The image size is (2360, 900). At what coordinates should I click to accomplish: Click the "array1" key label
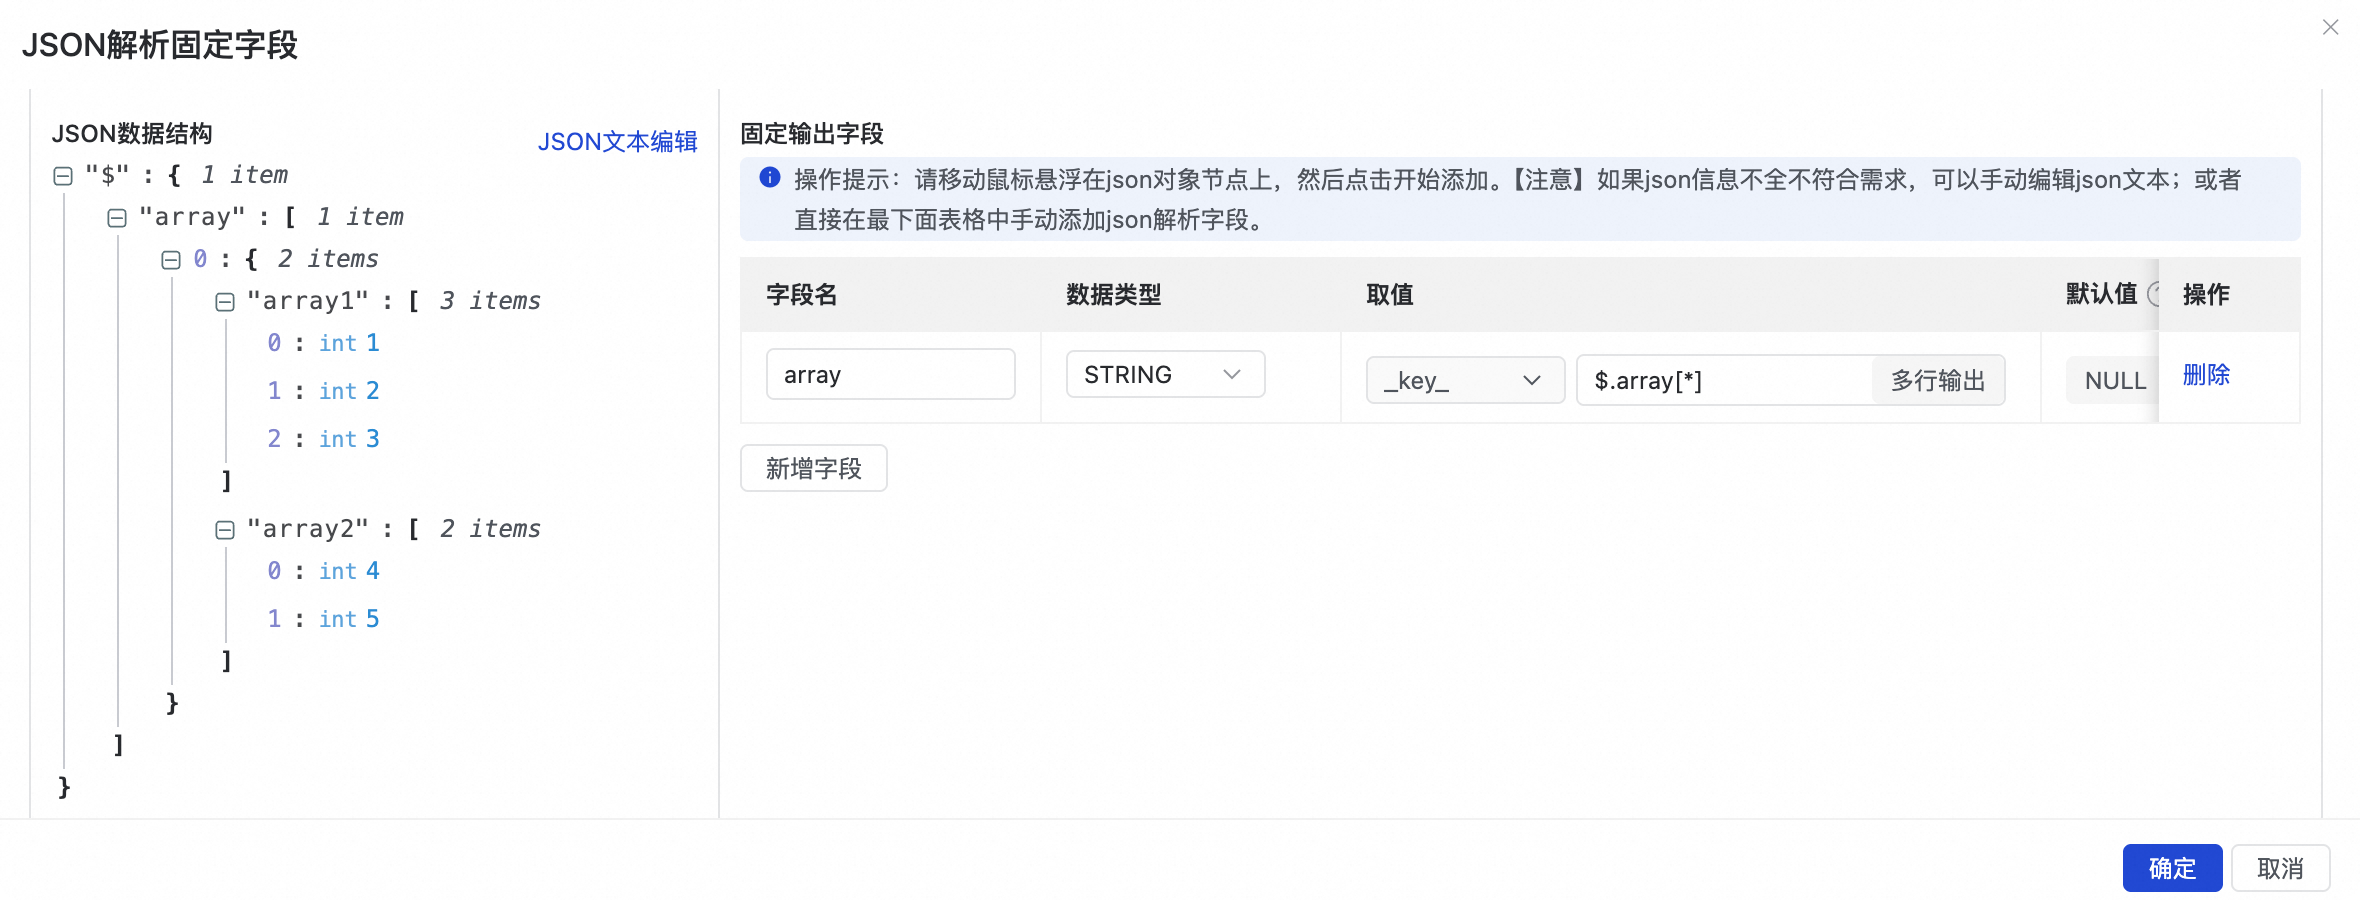[308, 301]
